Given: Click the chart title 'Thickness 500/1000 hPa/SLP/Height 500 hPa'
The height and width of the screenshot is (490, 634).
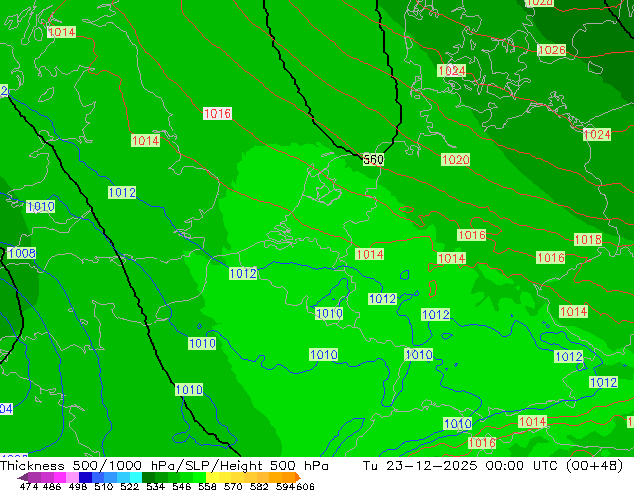Looking at the screenshot, I should [x=164, y=466].
